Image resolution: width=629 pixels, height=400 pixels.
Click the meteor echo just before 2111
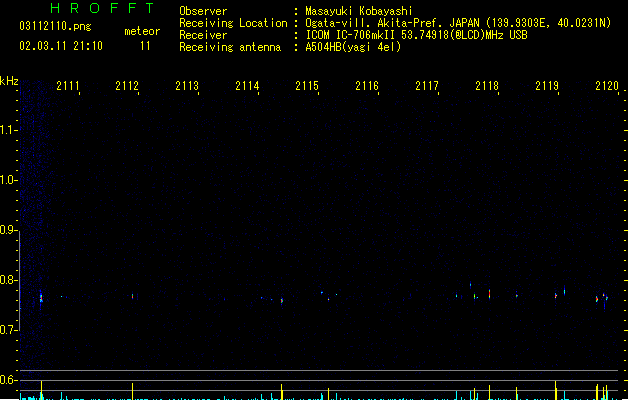click(x=41, y=298)
